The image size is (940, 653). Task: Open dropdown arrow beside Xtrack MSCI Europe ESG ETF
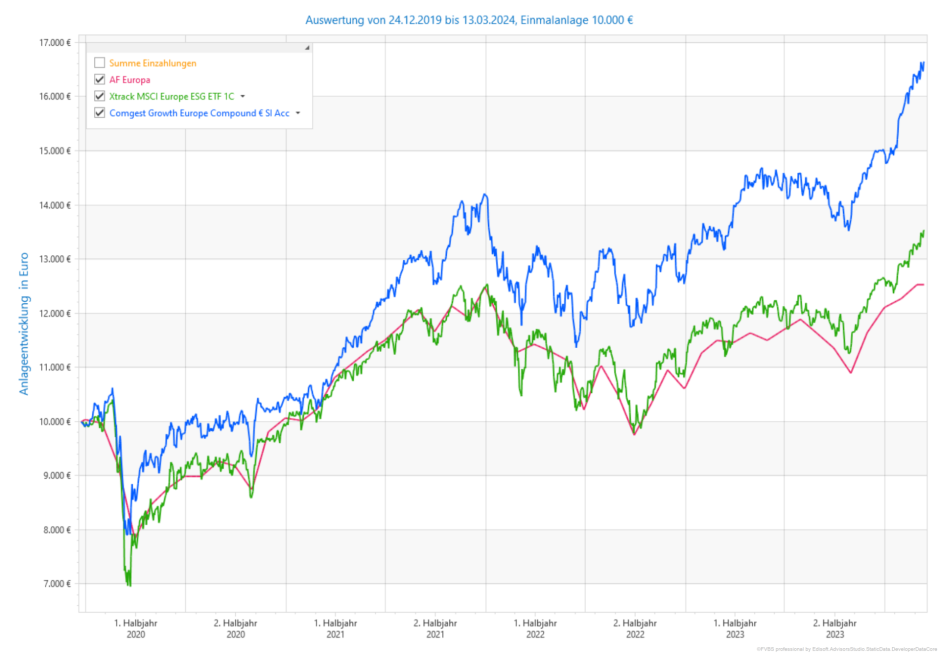243,97
